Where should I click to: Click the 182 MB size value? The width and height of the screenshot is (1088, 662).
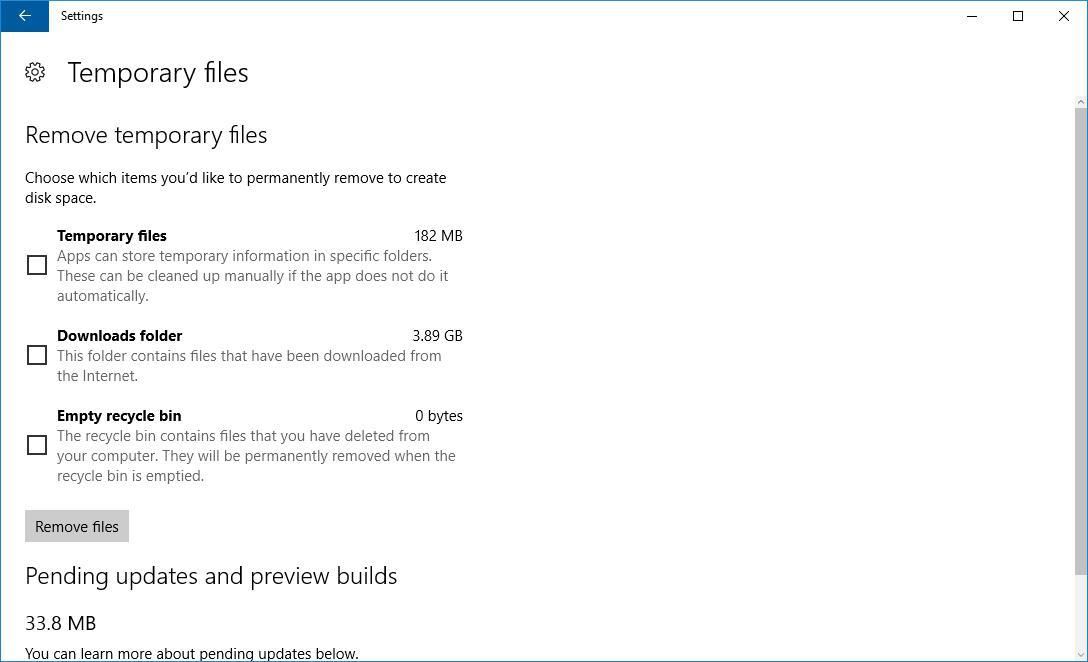click(438, 236)
